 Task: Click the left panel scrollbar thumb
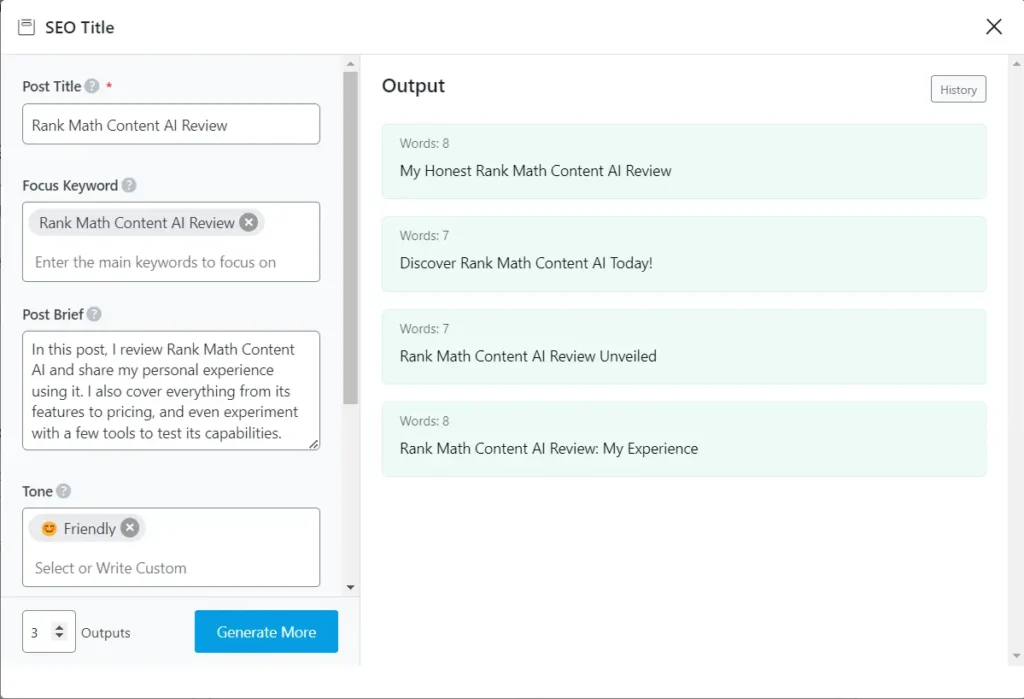tap(351, 238)
